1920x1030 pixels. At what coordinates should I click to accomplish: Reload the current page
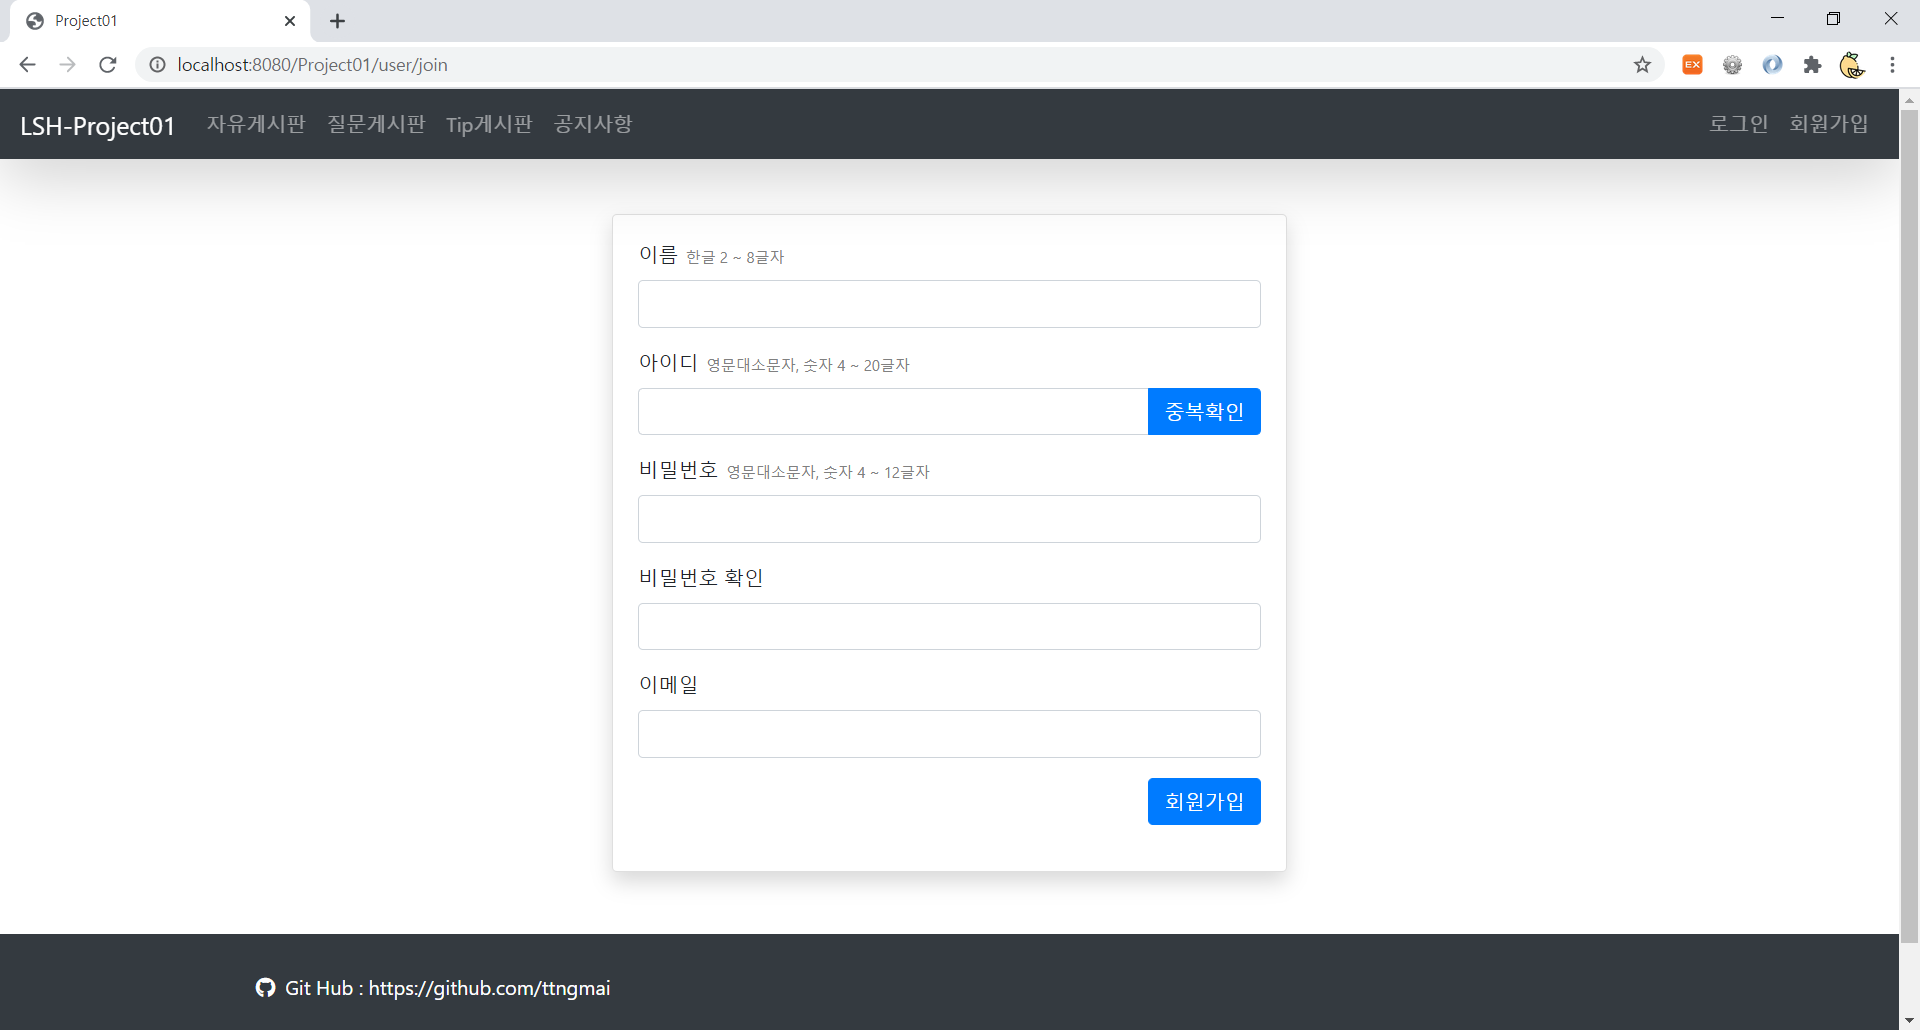(x=108, y=65)
